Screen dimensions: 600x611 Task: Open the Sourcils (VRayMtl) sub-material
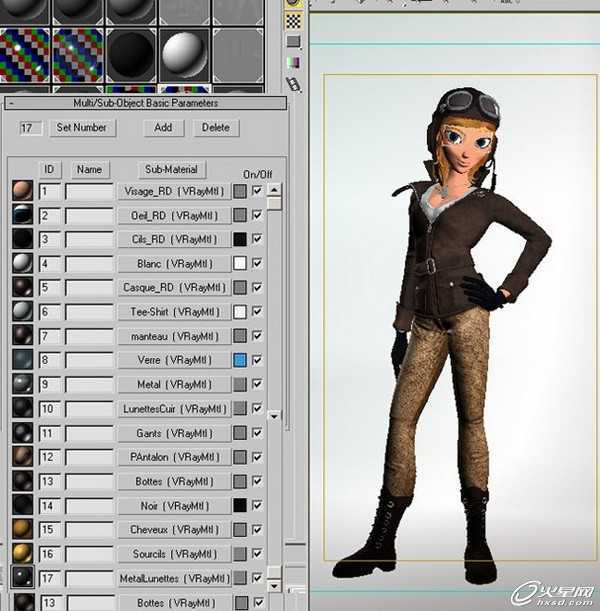175,554
